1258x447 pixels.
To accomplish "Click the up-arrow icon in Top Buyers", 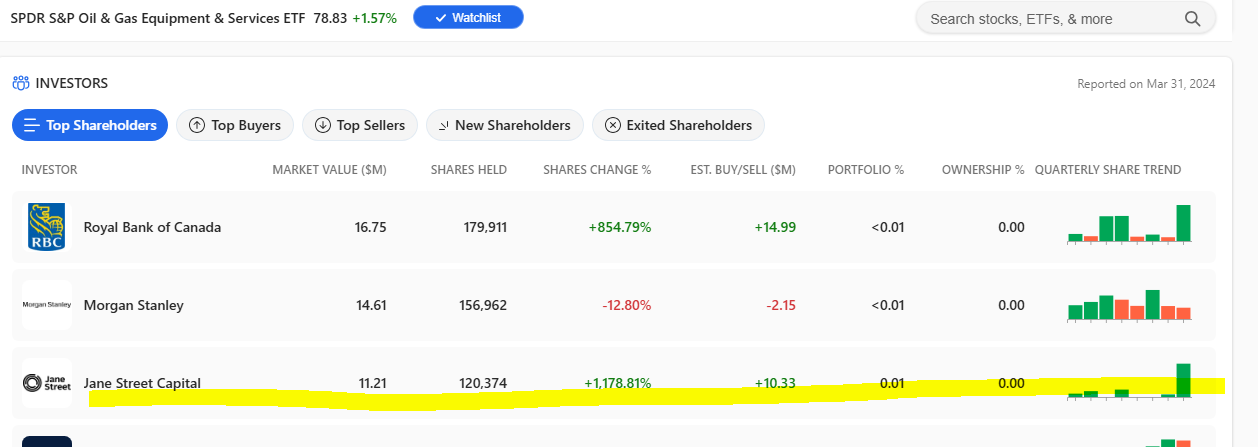I will [x=197, y=125].
